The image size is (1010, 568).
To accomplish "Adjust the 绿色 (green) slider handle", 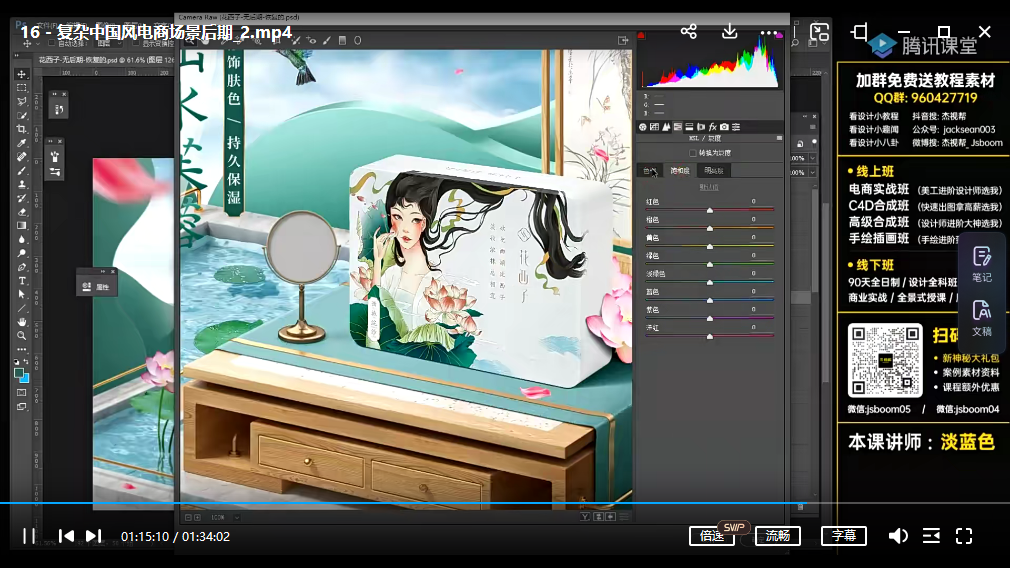I will pos(710,264).
